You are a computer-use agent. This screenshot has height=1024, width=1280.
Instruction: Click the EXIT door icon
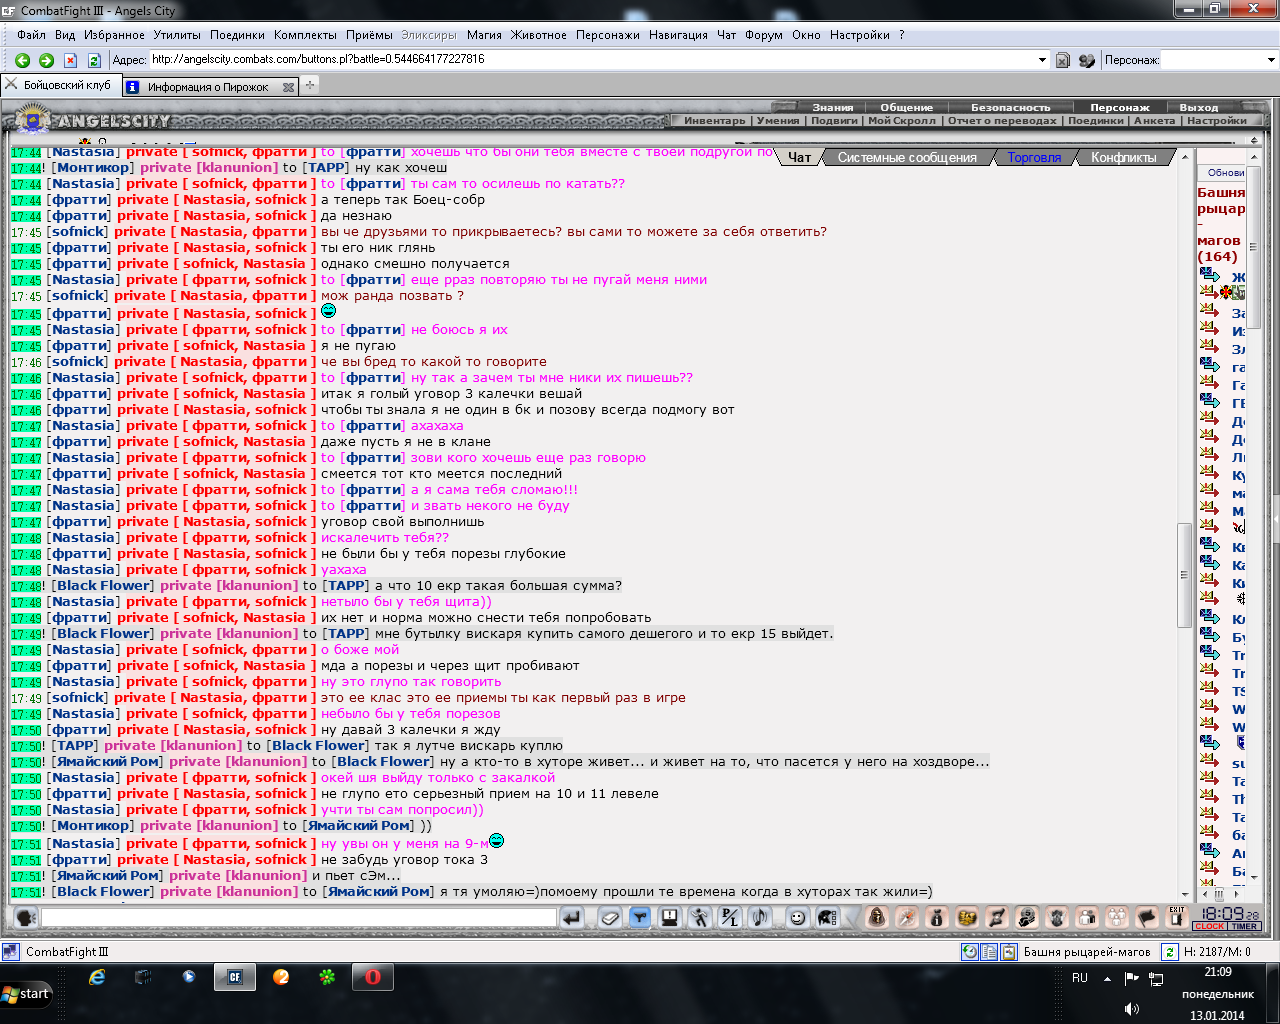[x=1177, y=917]
